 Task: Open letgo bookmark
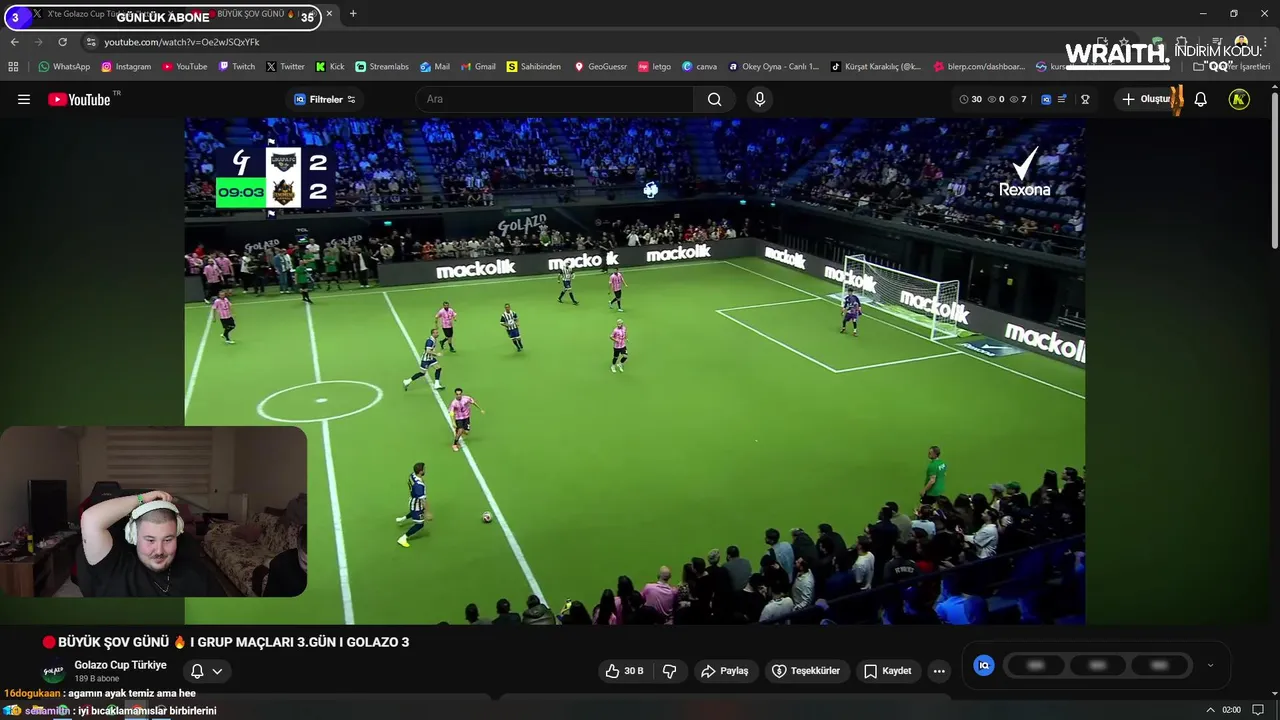(x=654, y=67)
